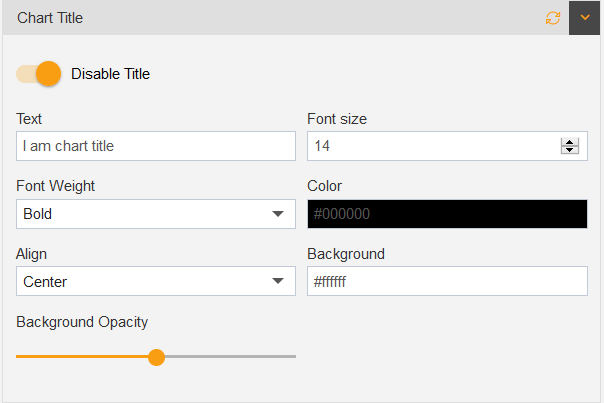Click the Background Opacity slider handle
The height and width of the screenshot is (403, 604).
click(156, 357)
